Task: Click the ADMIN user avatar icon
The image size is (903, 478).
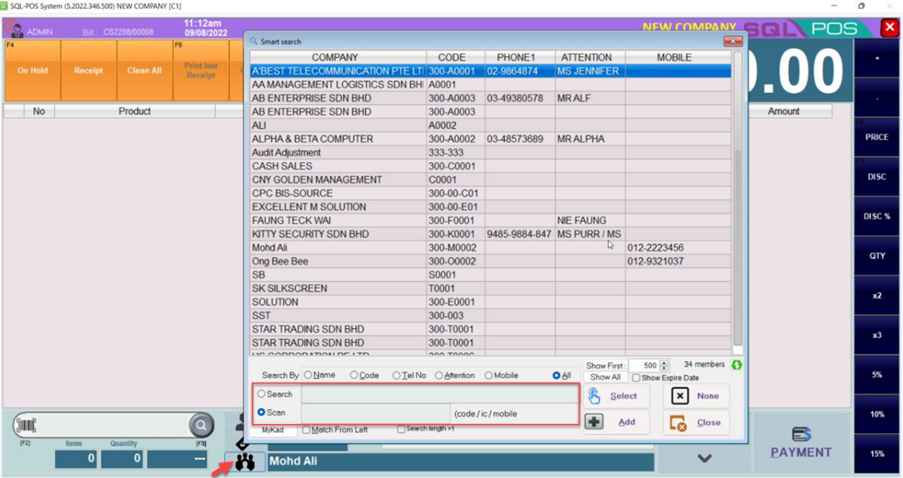Action: pyautogui.click(x=15, y=31)
